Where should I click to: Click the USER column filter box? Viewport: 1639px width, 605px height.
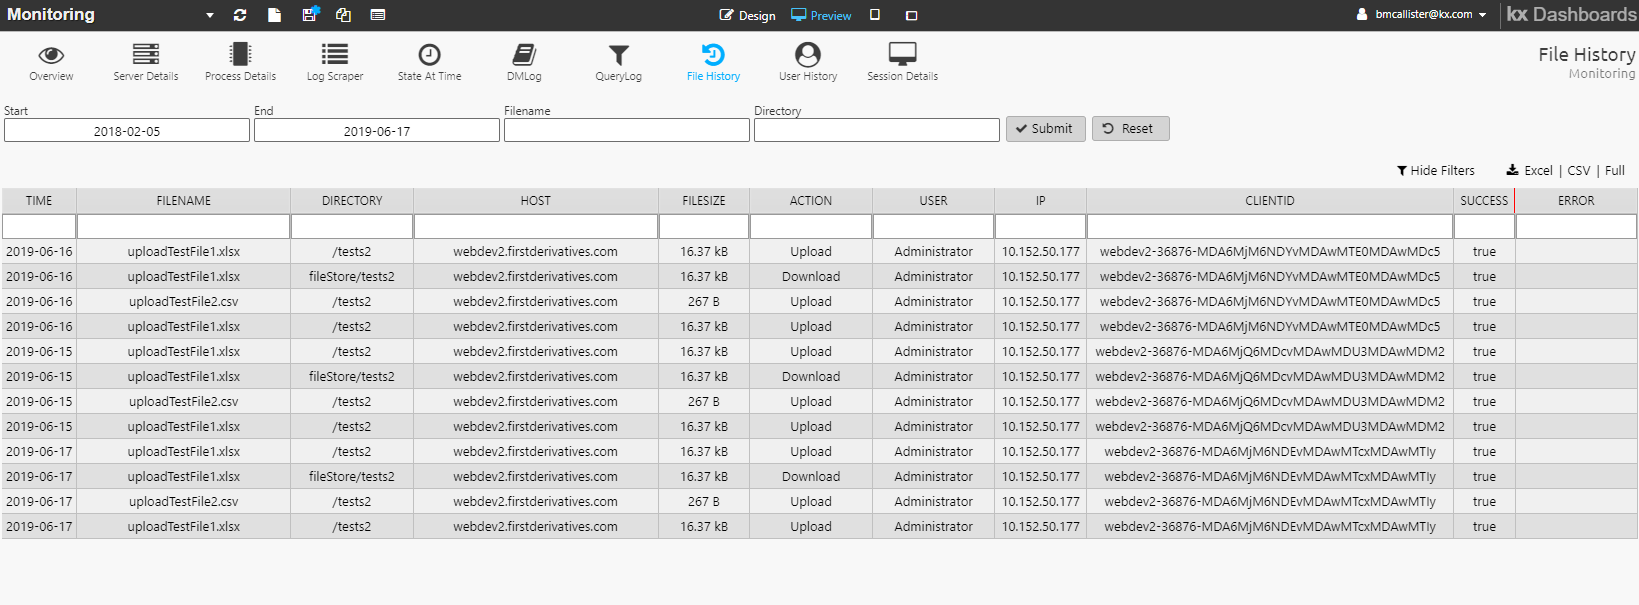click(x=933, y=226)
